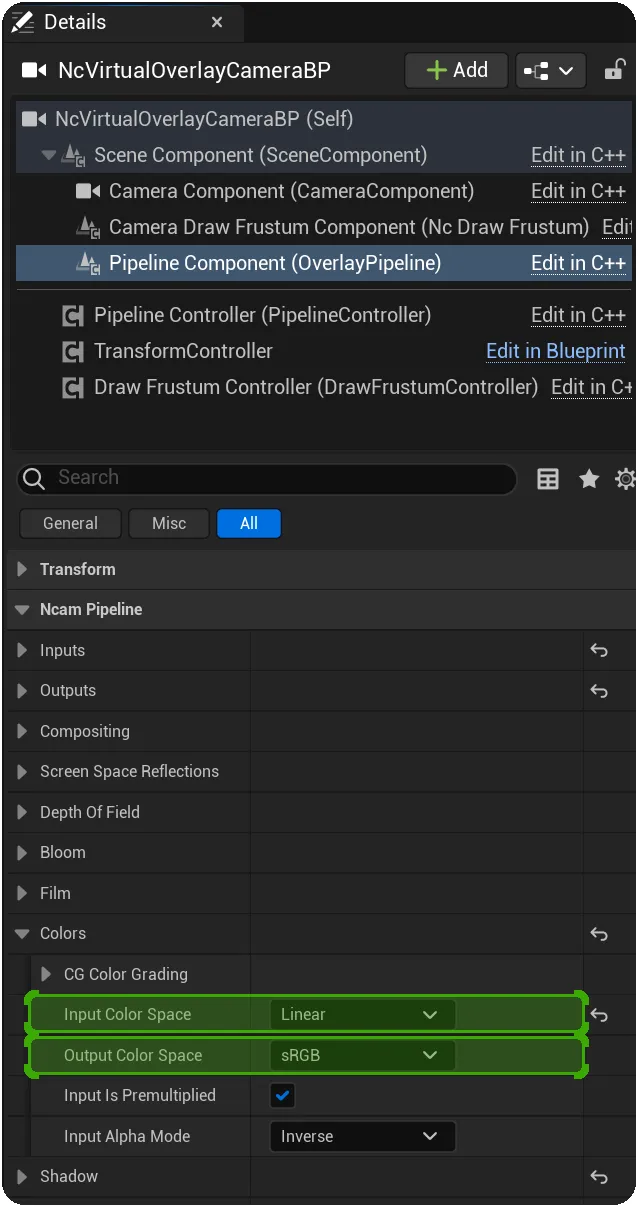Select the TransformController row text

[183, 351]
